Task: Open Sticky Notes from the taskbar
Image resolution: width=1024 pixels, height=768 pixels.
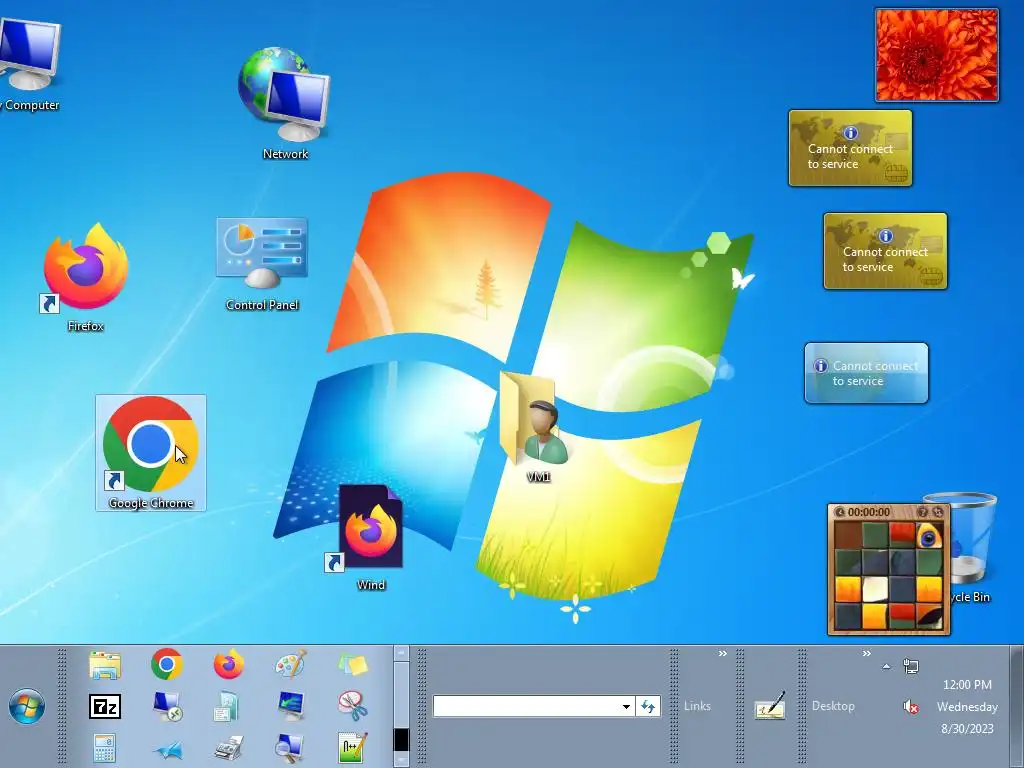Action: click(x=353, y=665)
